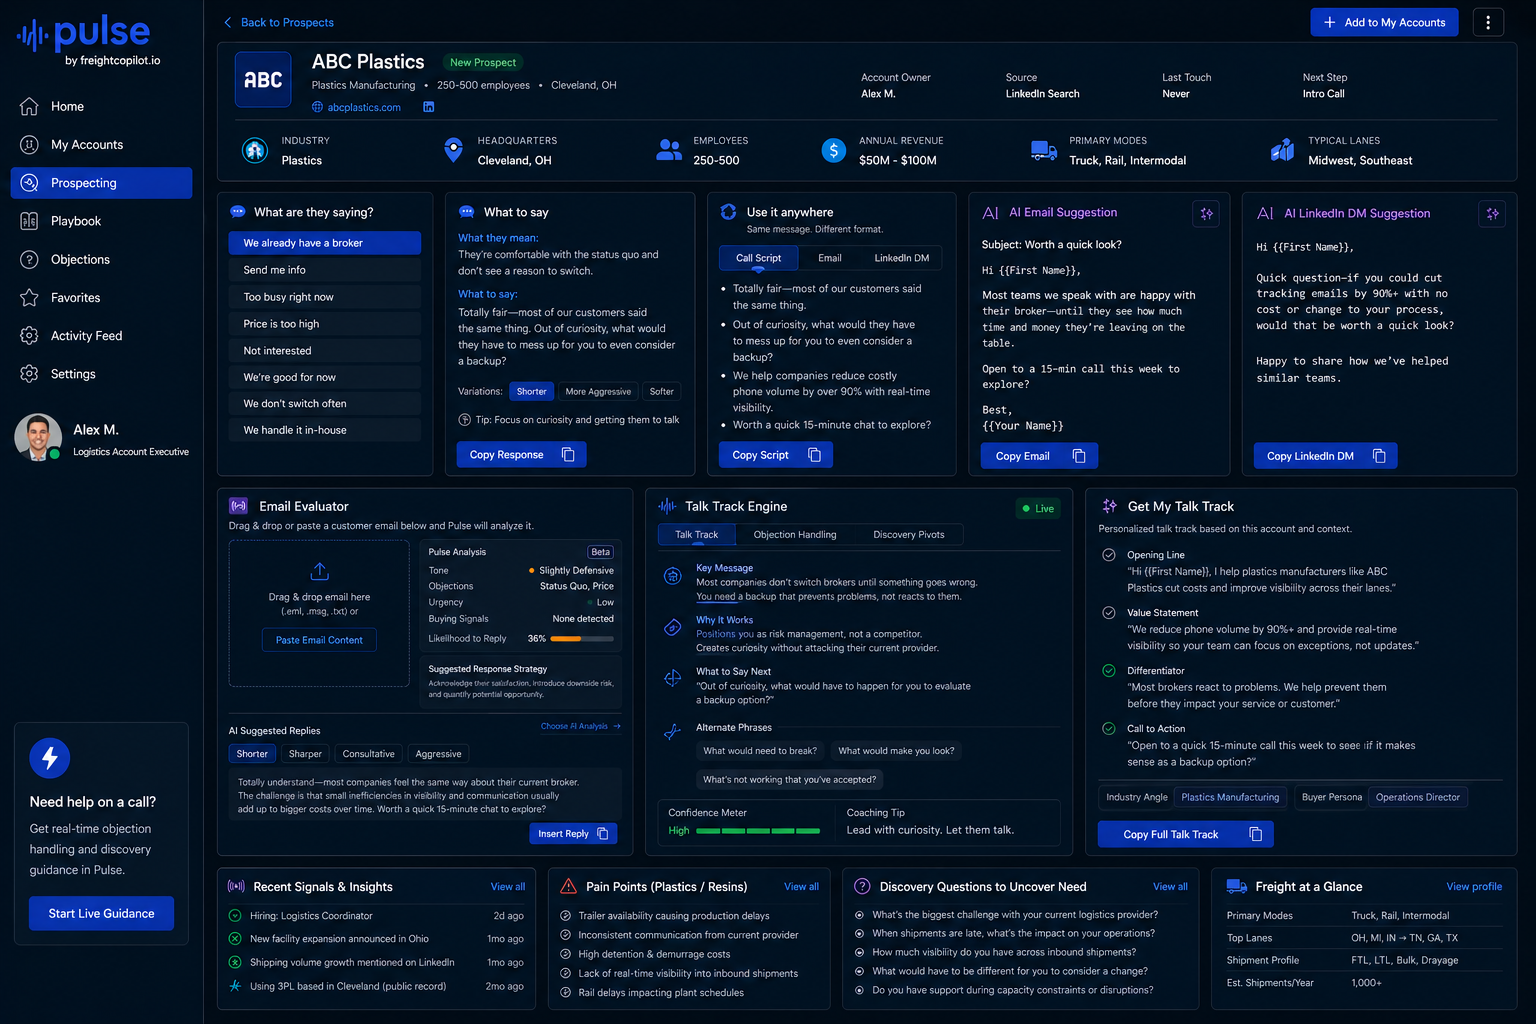Toggle the Call to Action check circle

coord(1109,729)
